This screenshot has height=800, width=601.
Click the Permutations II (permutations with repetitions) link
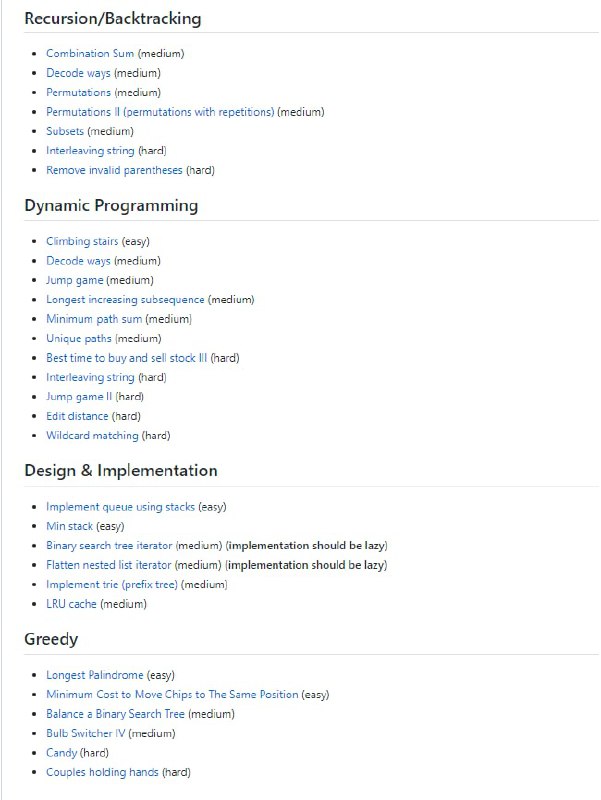tap(160, 112)
